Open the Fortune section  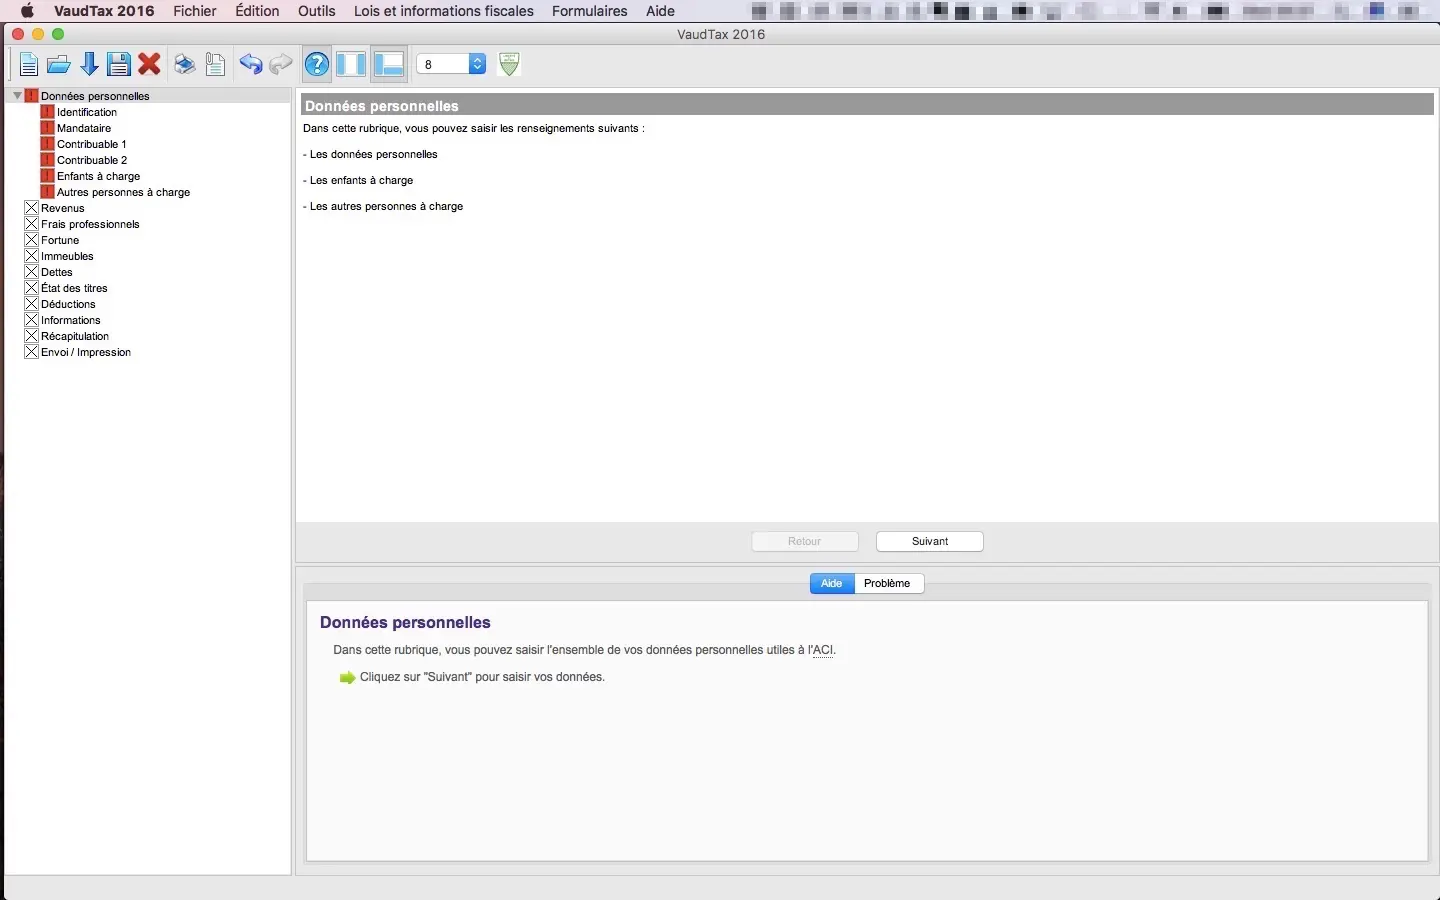[x=60, y=240]
